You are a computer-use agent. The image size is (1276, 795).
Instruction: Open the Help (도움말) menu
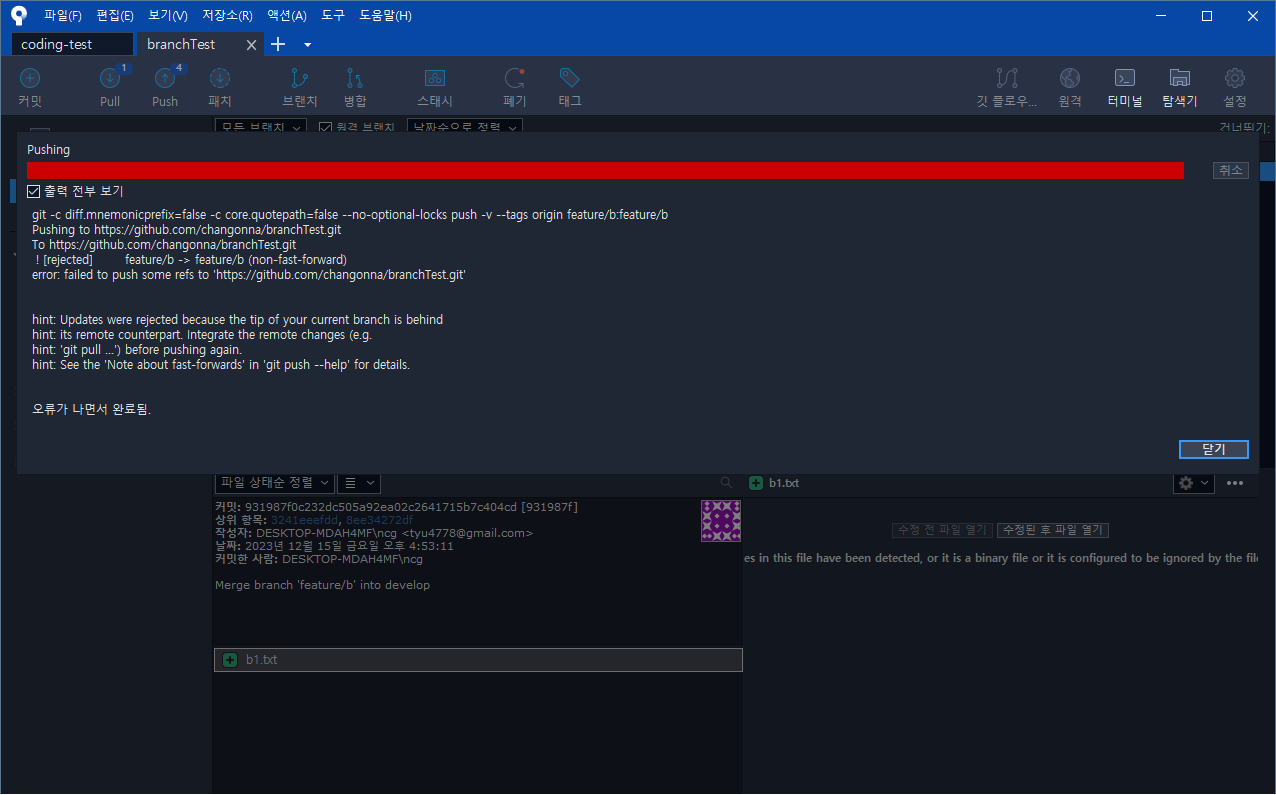coord(385,16)
